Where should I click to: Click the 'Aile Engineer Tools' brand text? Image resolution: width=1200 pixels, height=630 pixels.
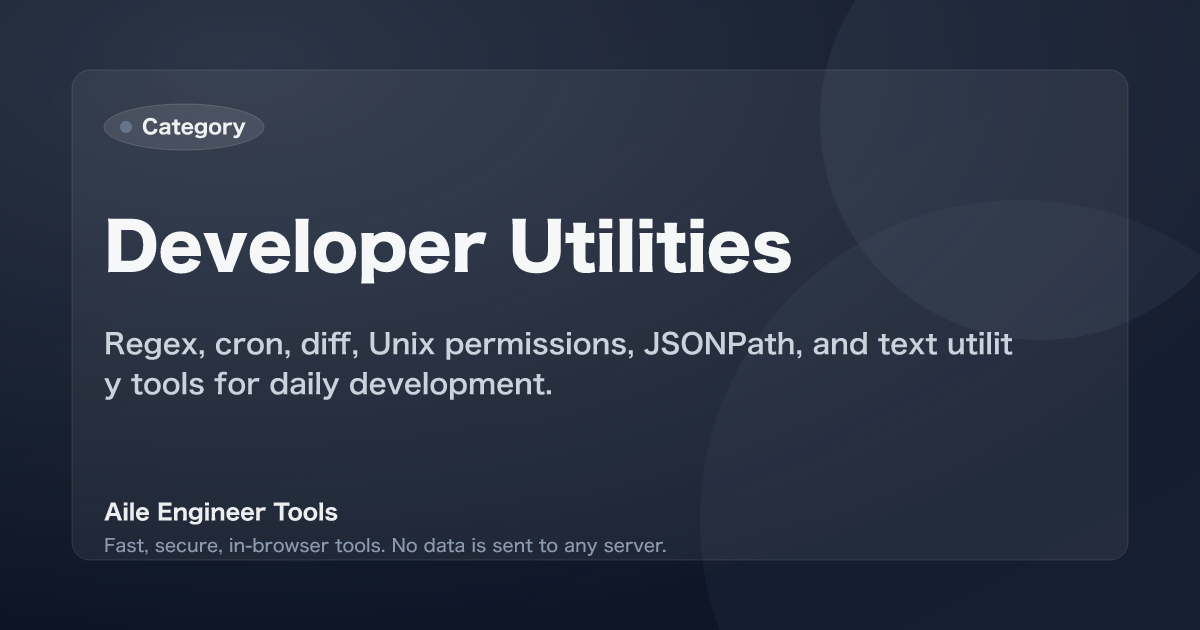(221, 512)
